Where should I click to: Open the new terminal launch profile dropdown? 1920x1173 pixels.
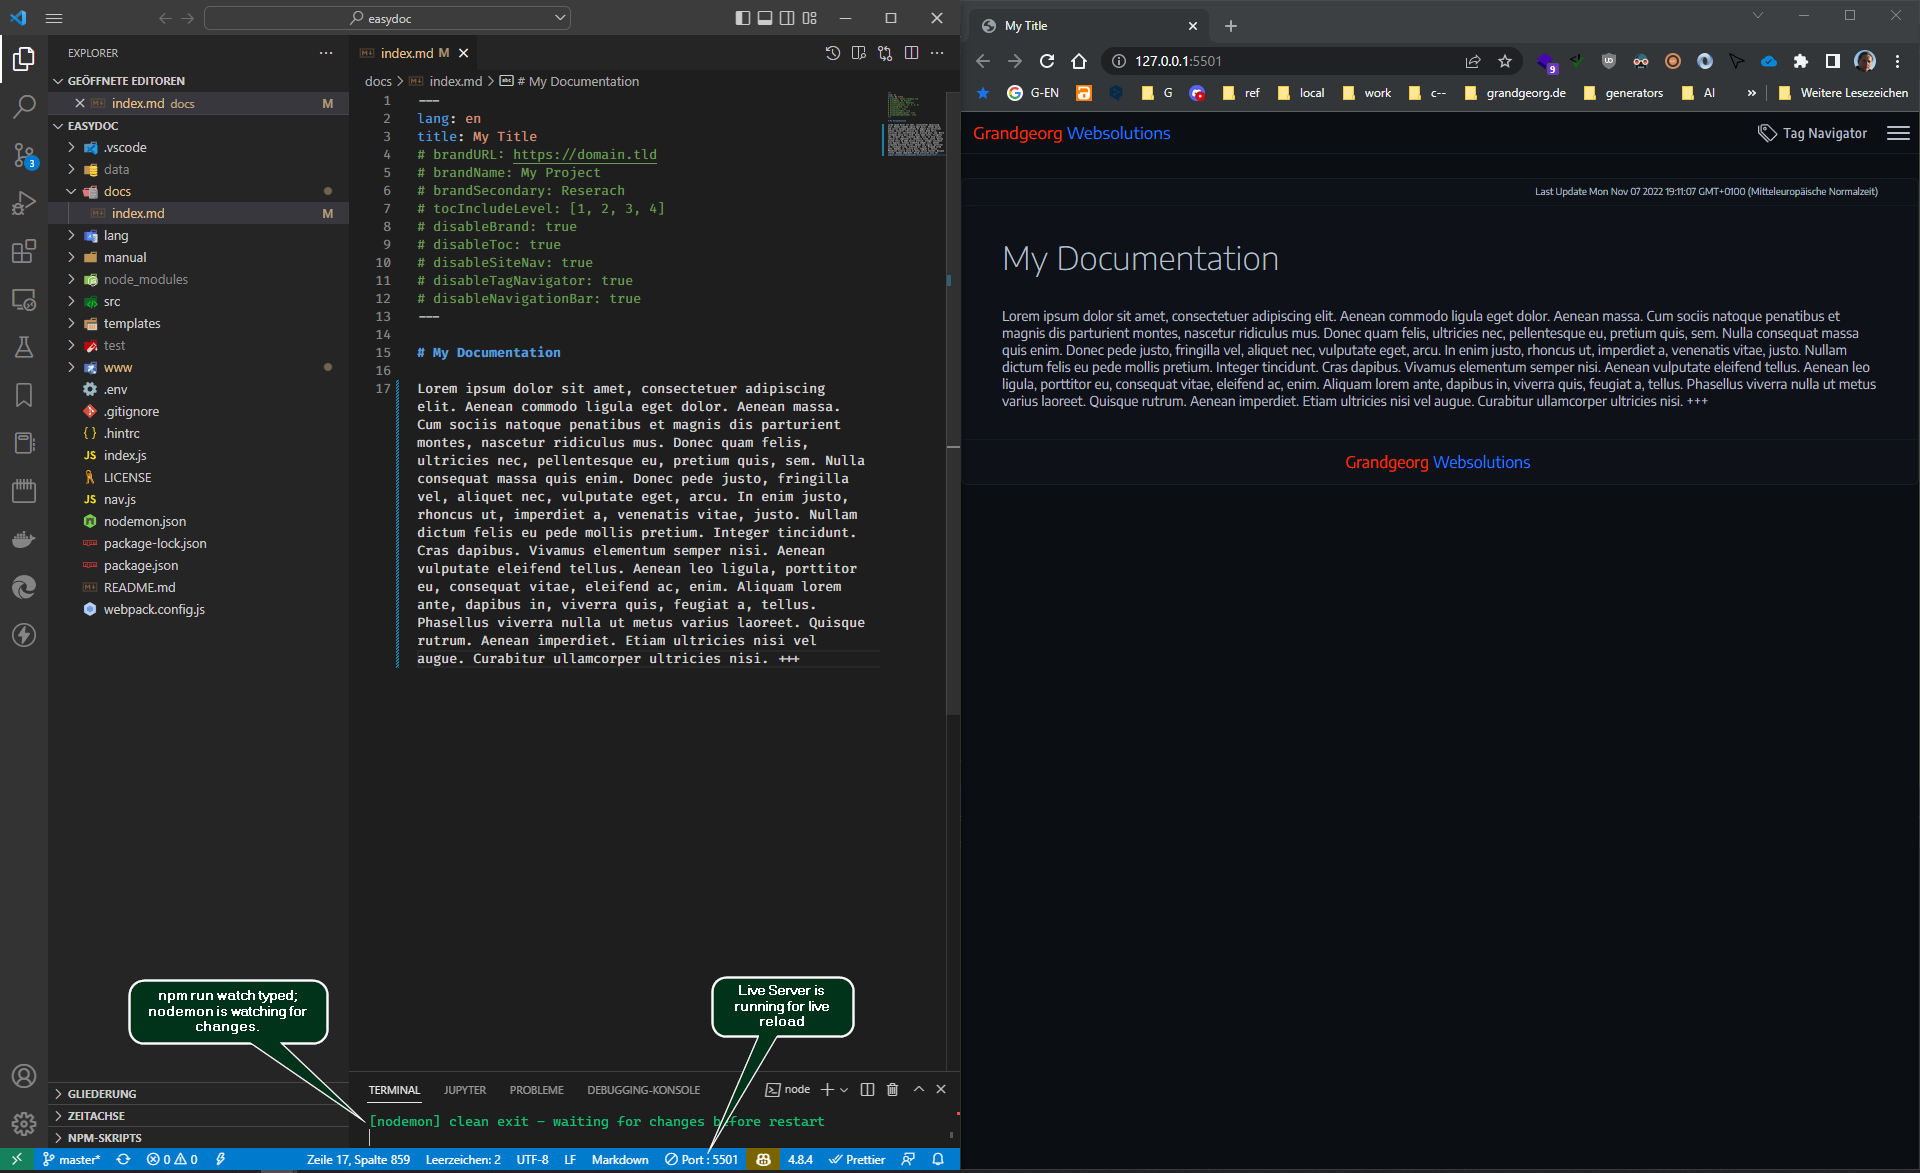[x=844, y=1089]
